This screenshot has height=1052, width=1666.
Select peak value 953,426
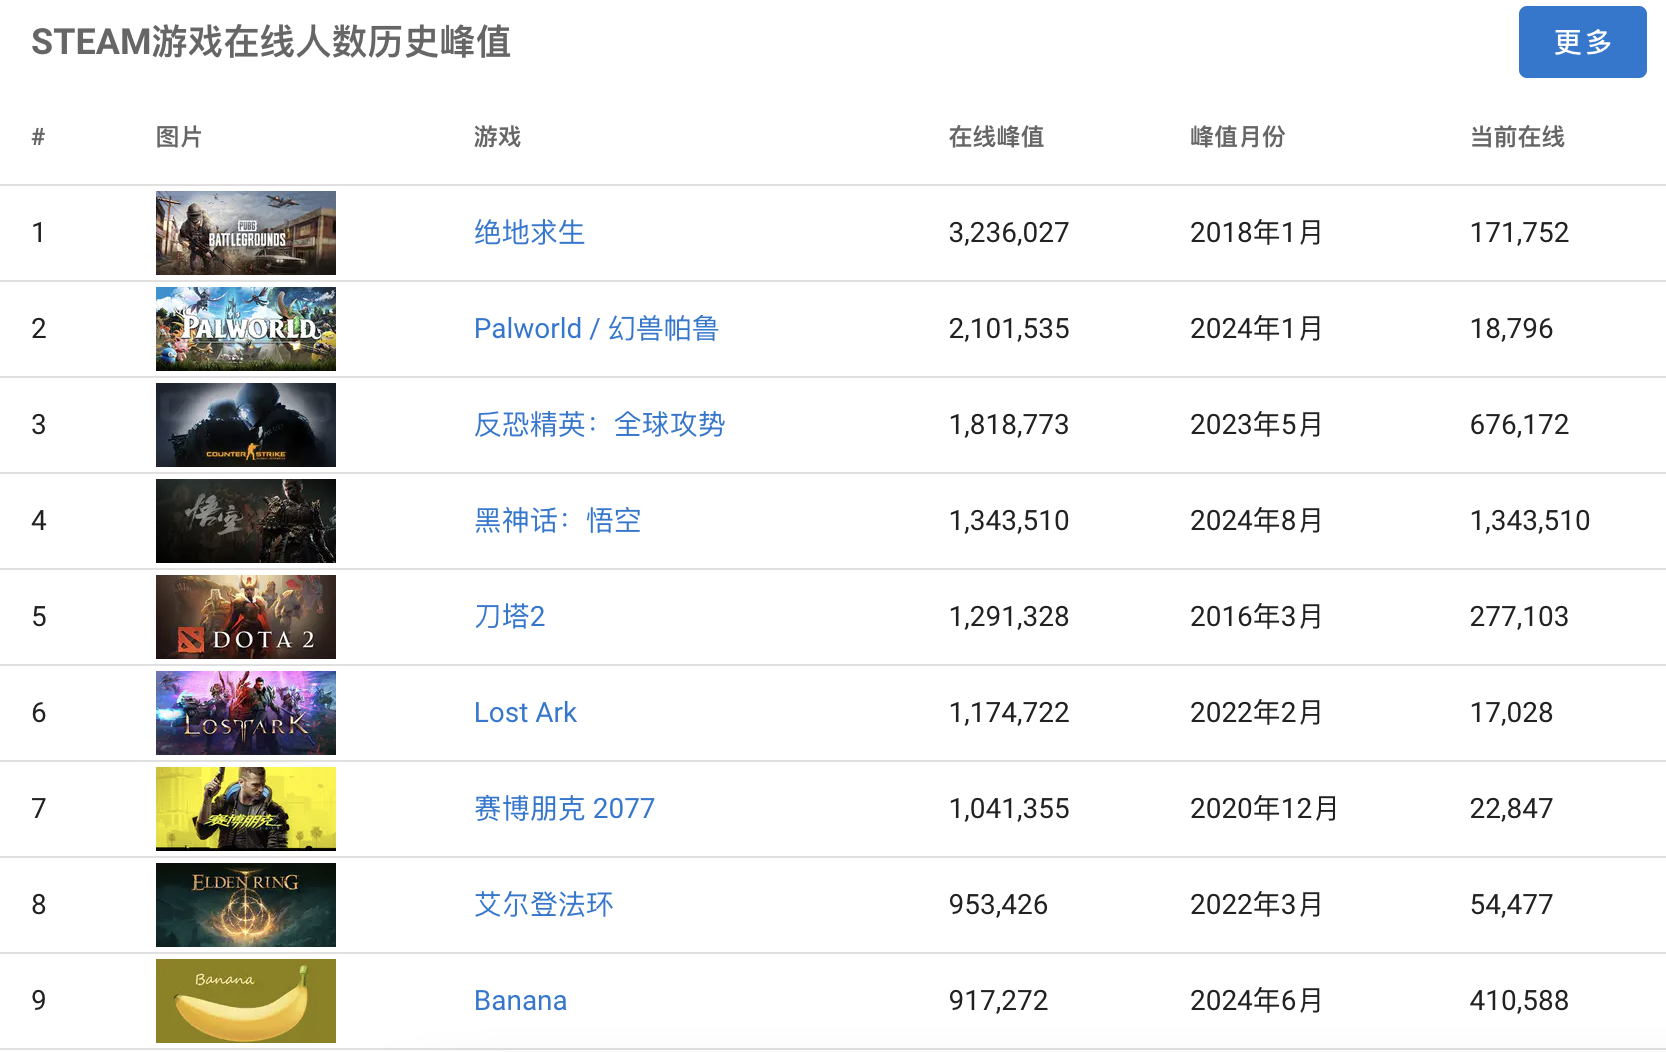[x=998, y=904]
